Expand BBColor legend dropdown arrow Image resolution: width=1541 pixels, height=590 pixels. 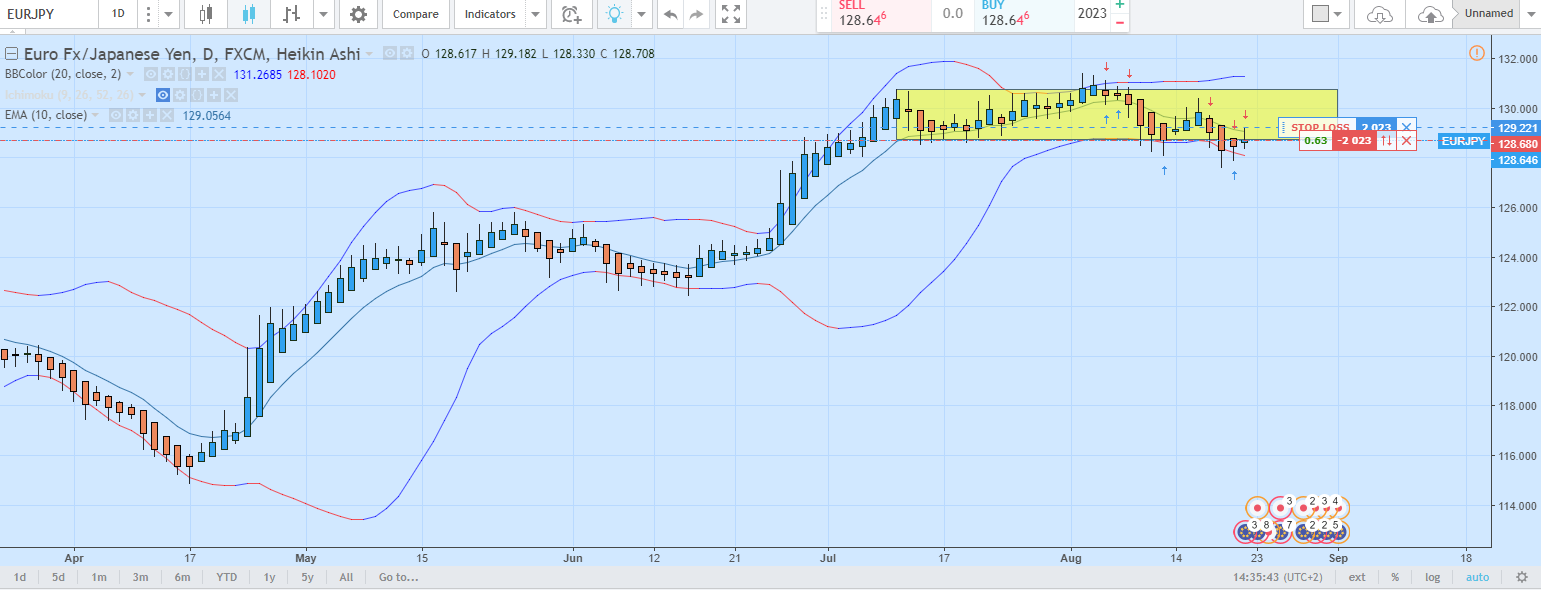(132, 74)
